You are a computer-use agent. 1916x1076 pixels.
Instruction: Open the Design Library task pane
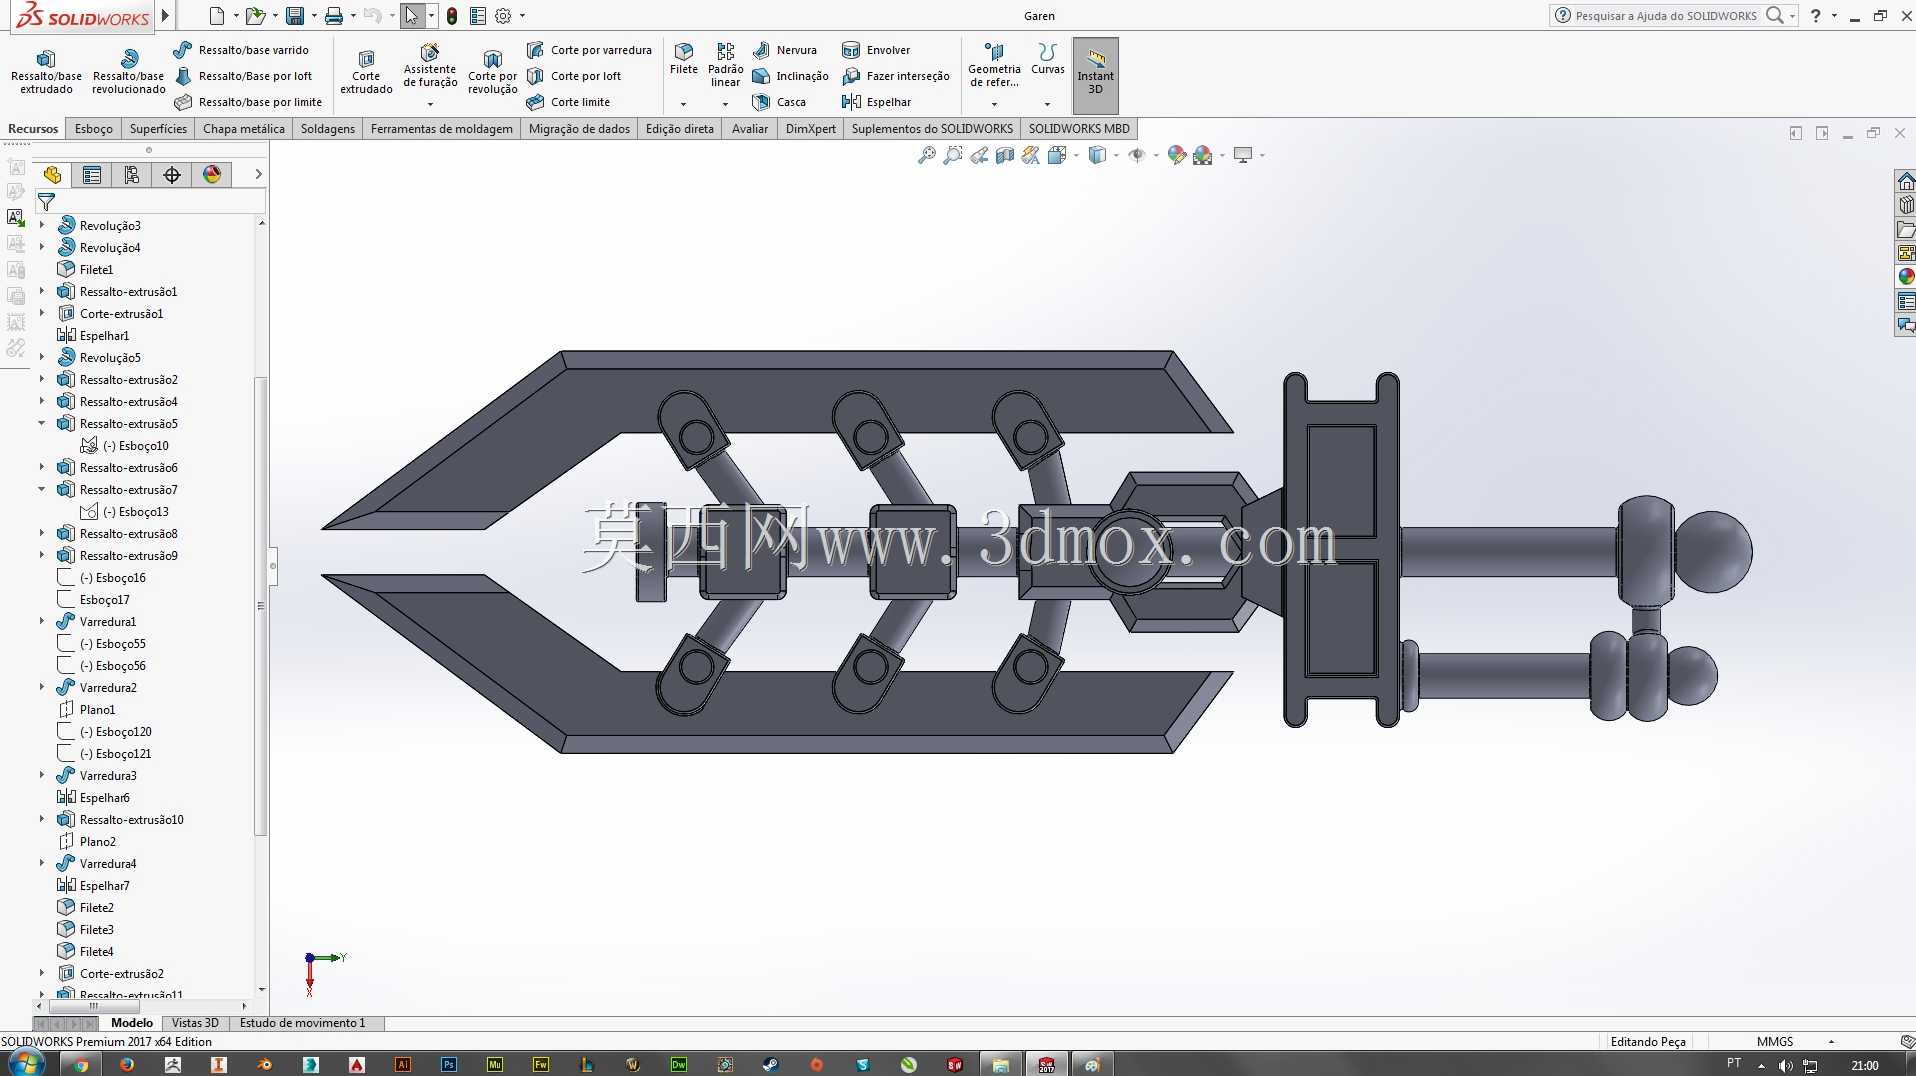pyautogui.click(x=1906, y=205)
